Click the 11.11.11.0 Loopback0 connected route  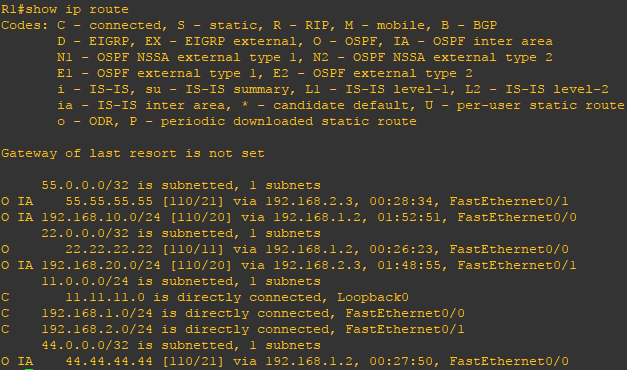point(205,297)
